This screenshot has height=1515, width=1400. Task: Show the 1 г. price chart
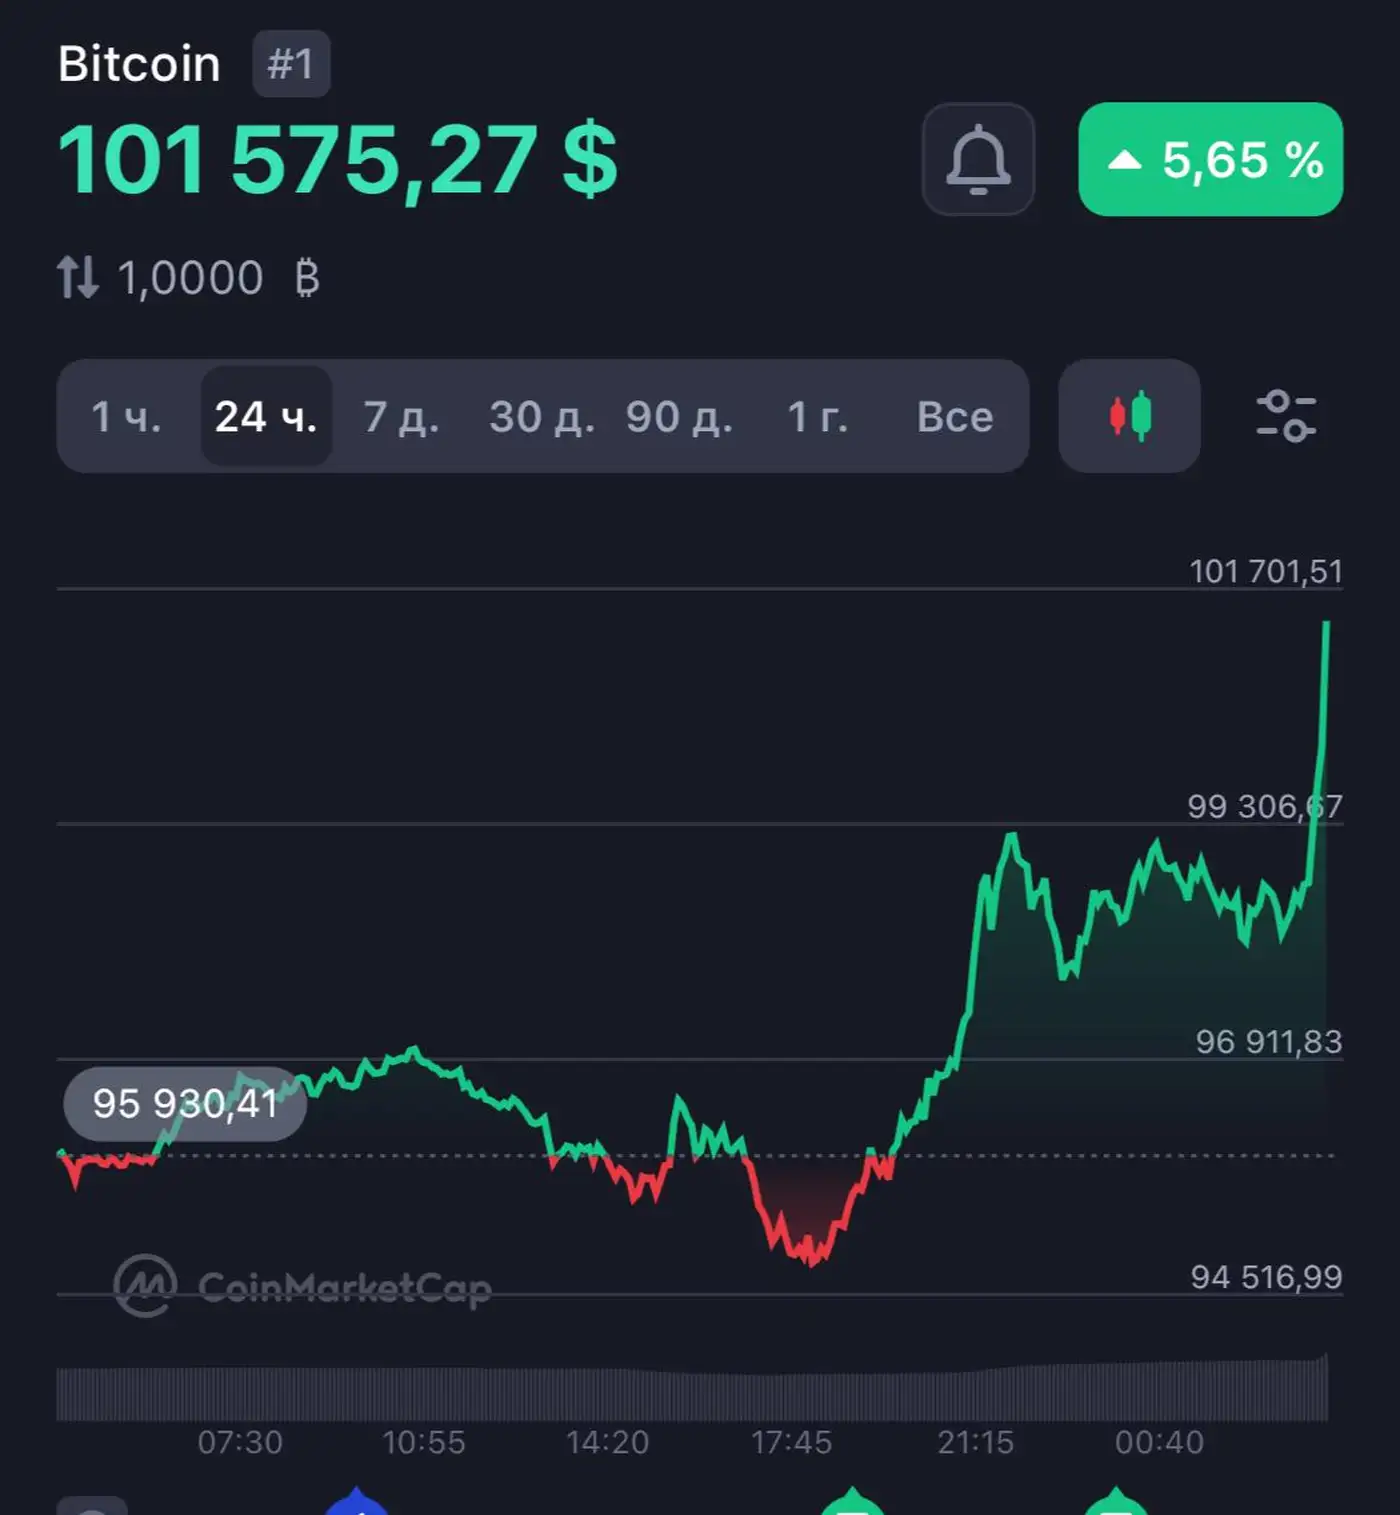(x=817, y=417)
